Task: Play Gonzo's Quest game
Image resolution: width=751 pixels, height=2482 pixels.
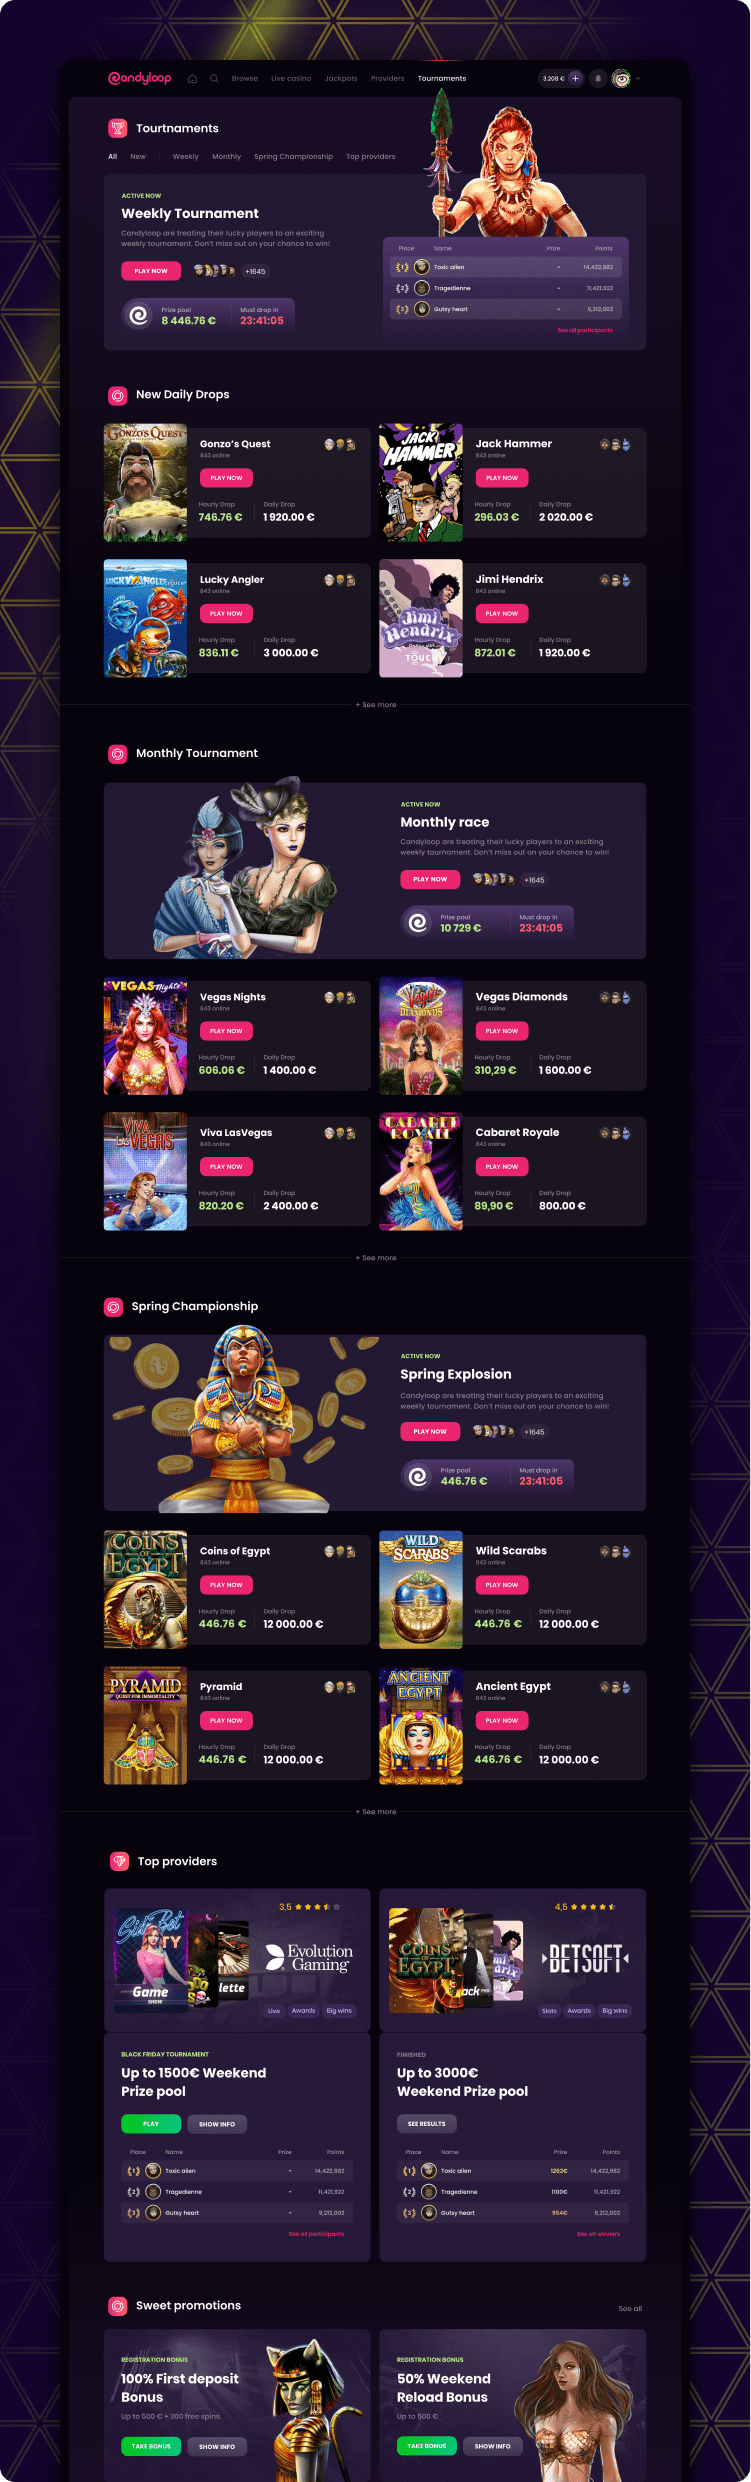Action: pos(226,478)
